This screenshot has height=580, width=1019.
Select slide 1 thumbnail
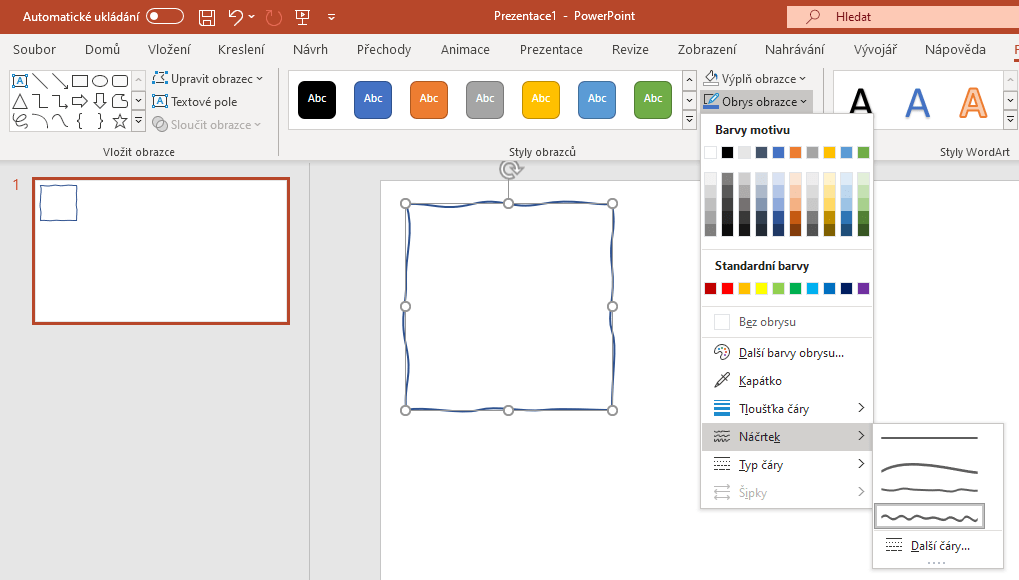[x=161, y=251]
